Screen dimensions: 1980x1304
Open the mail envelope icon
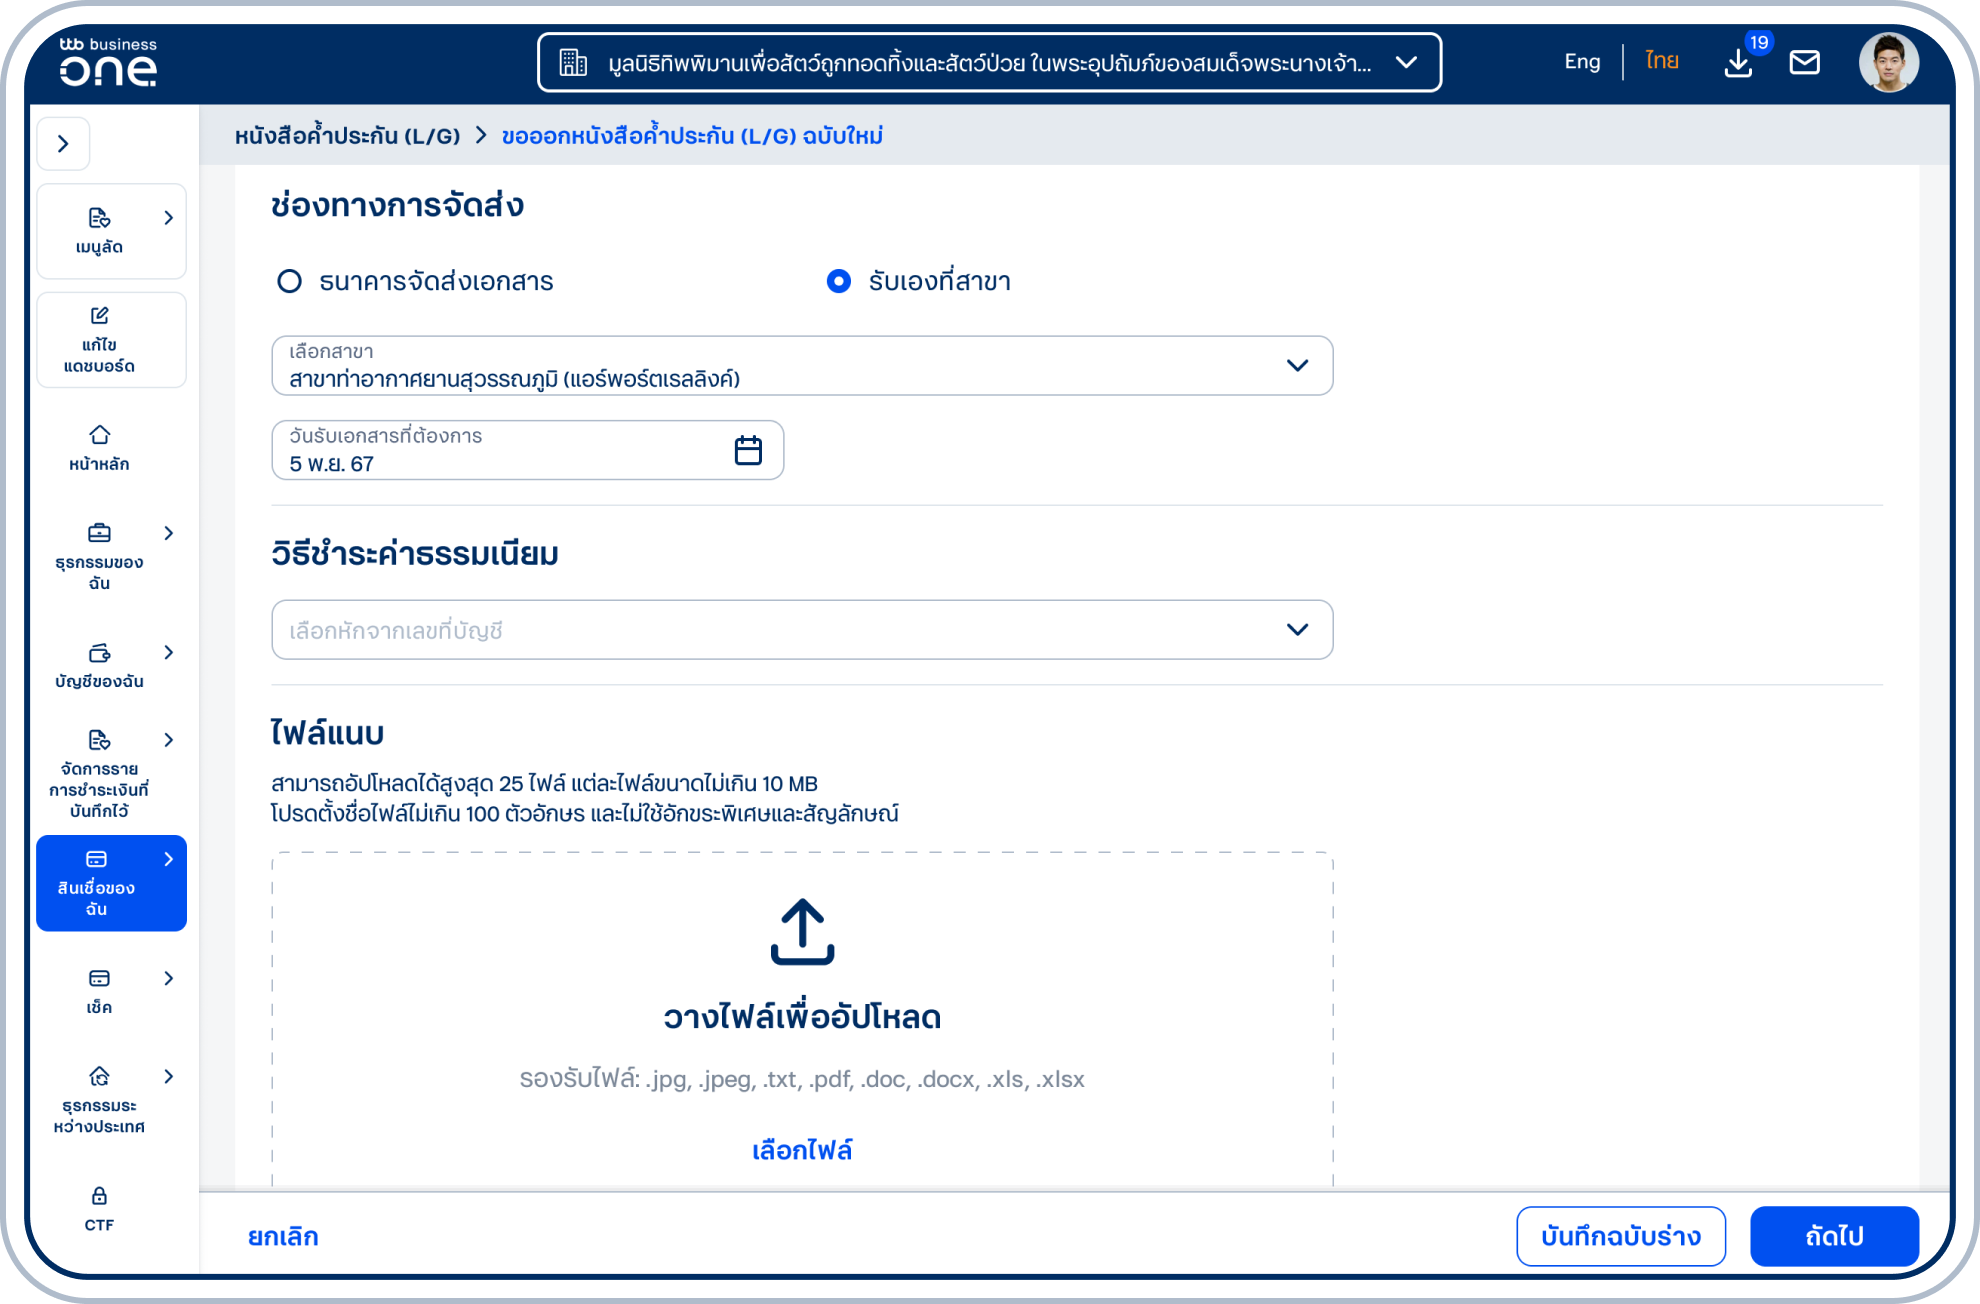click(1804, 62)
